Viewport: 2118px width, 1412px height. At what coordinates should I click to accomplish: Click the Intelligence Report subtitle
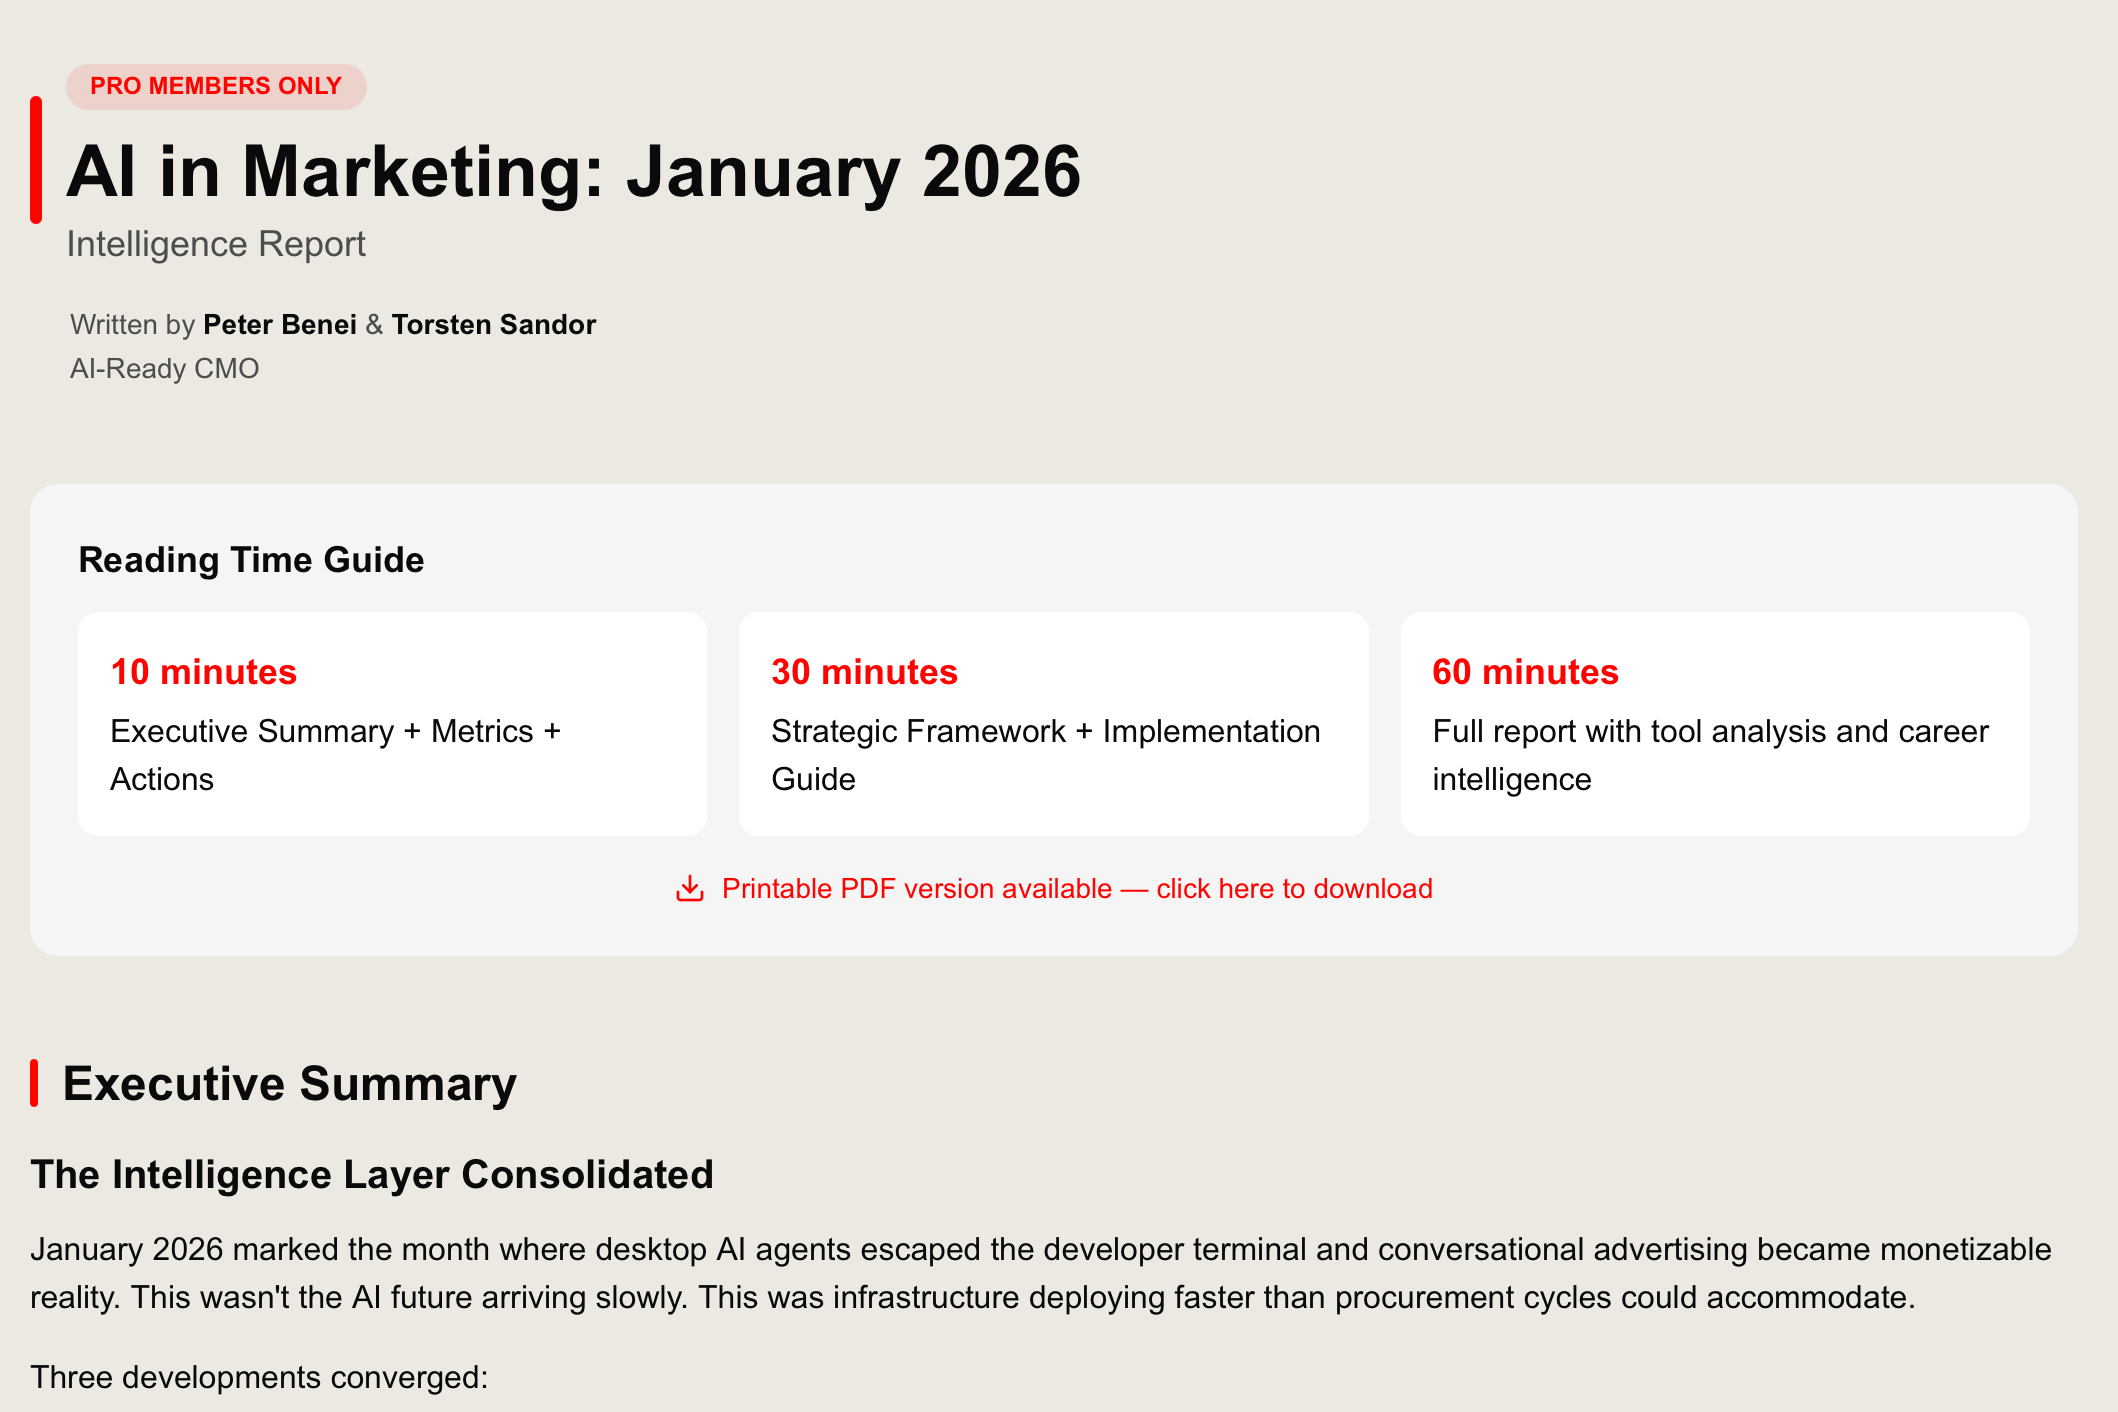pyautogui.click(x=216, y=244)
